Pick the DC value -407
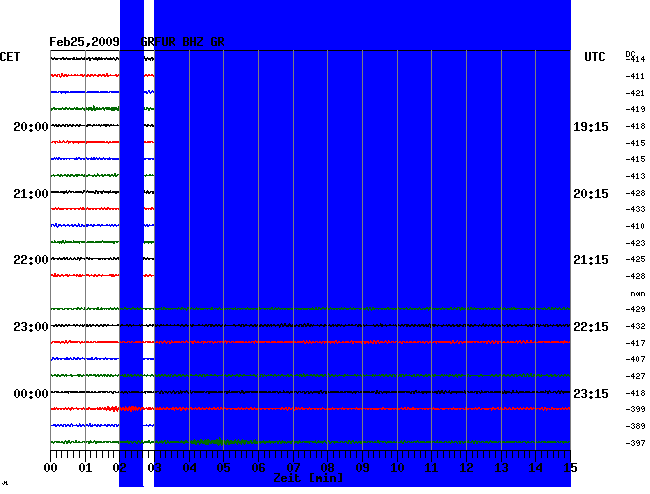The width and height of the screenshot is (650, 494). point(635,359)
